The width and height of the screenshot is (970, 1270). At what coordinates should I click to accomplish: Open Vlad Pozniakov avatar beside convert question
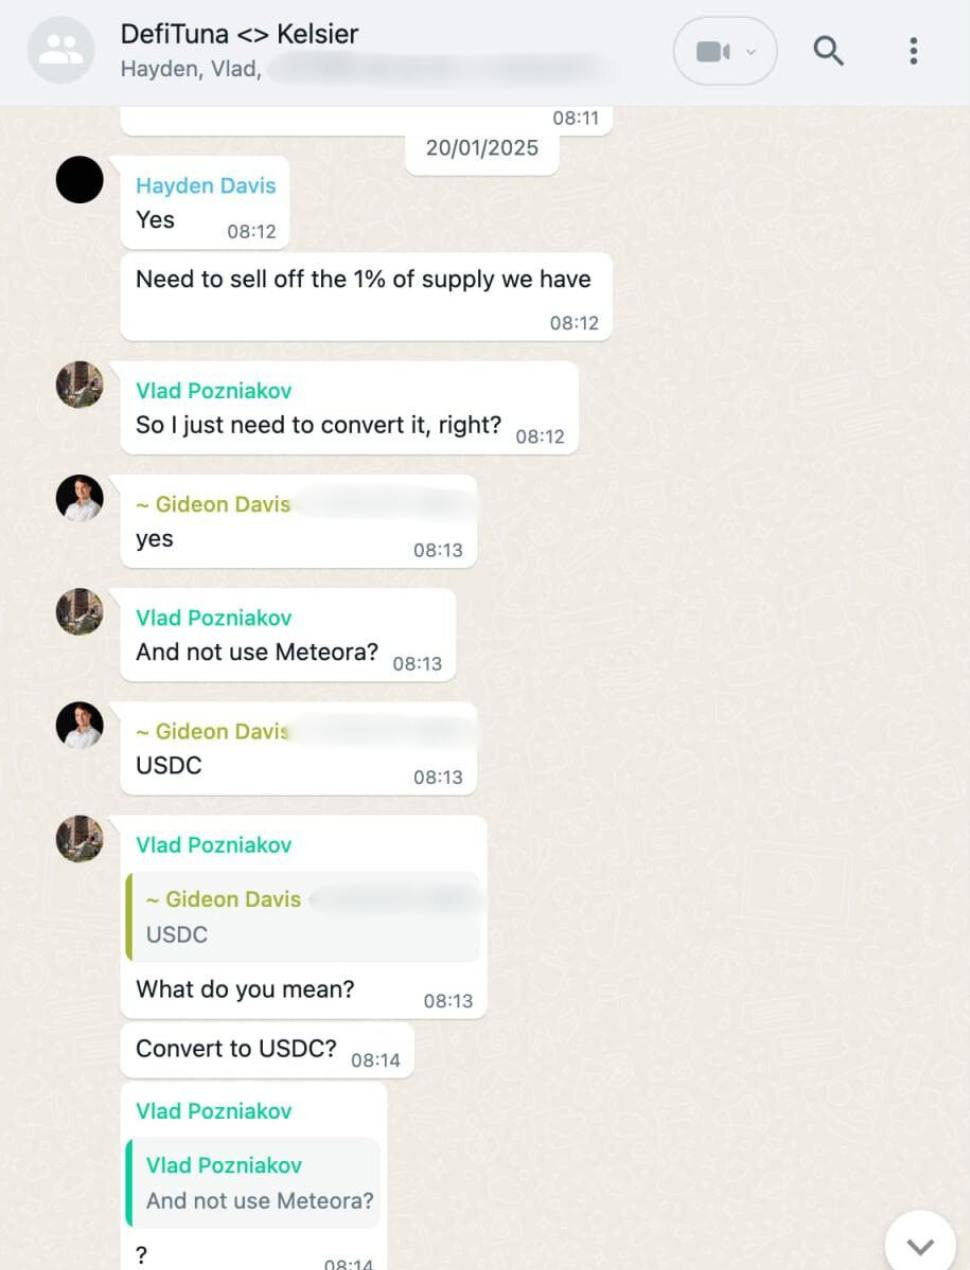79,385
